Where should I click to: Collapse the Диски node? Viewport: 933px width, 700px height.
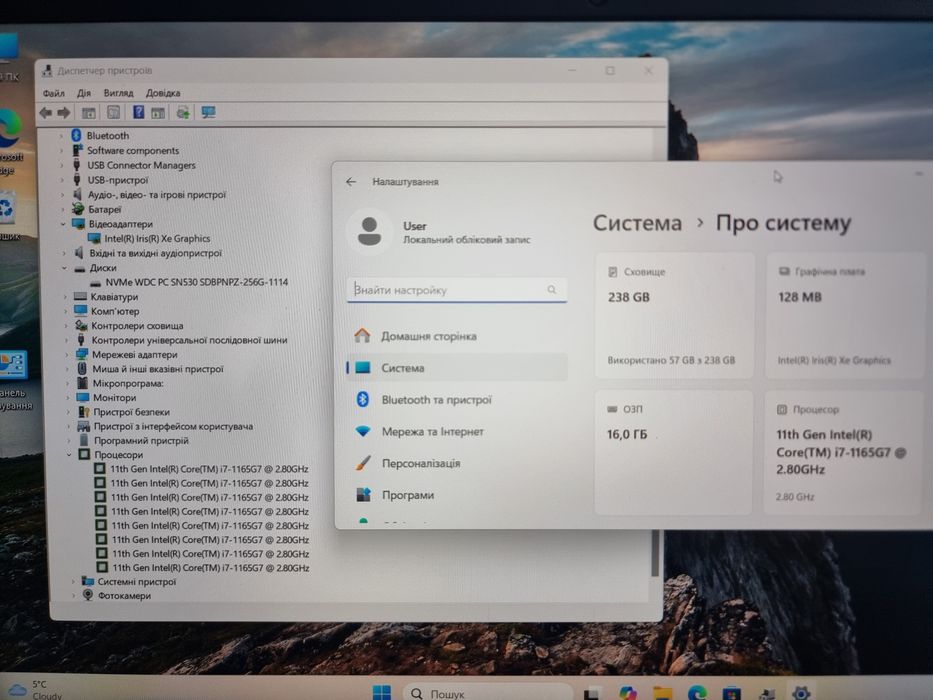64,268
